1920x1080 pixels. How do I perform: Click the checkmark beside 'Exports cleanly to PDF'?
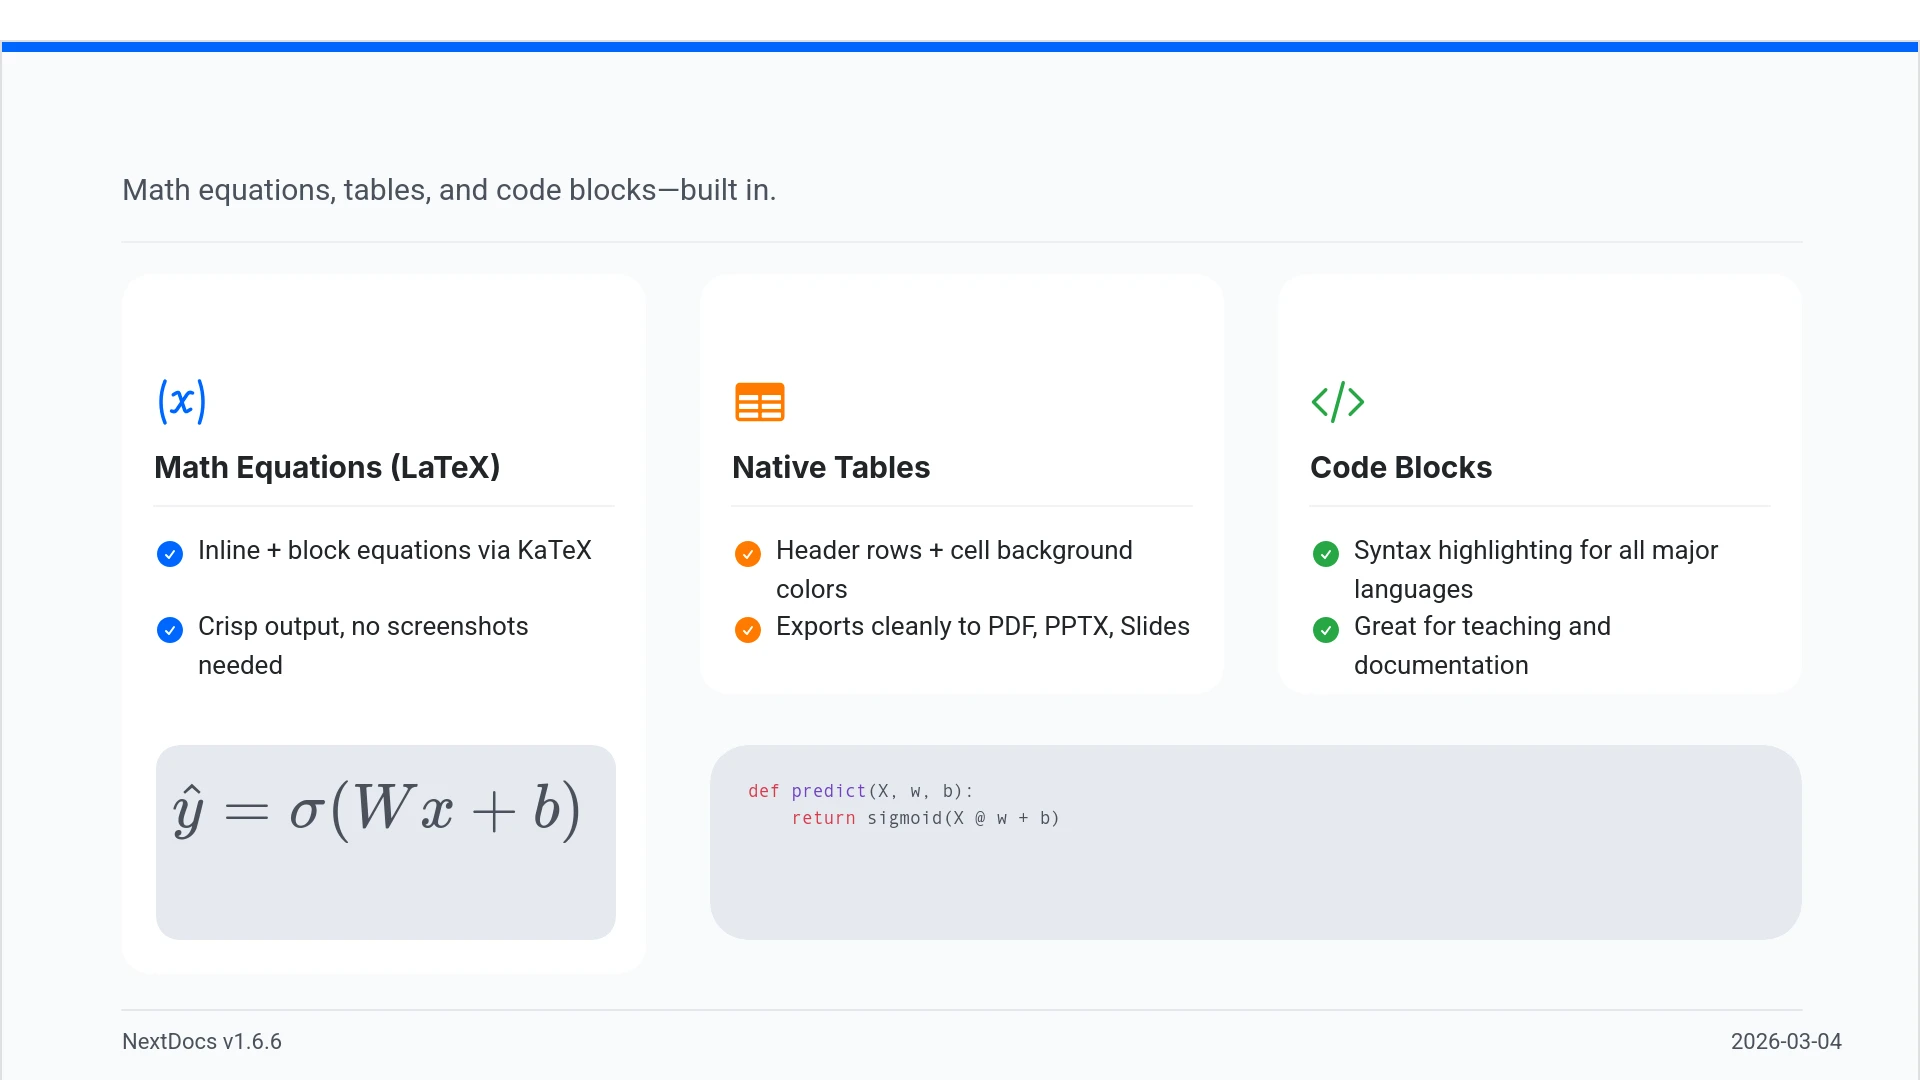pos(748,630)
